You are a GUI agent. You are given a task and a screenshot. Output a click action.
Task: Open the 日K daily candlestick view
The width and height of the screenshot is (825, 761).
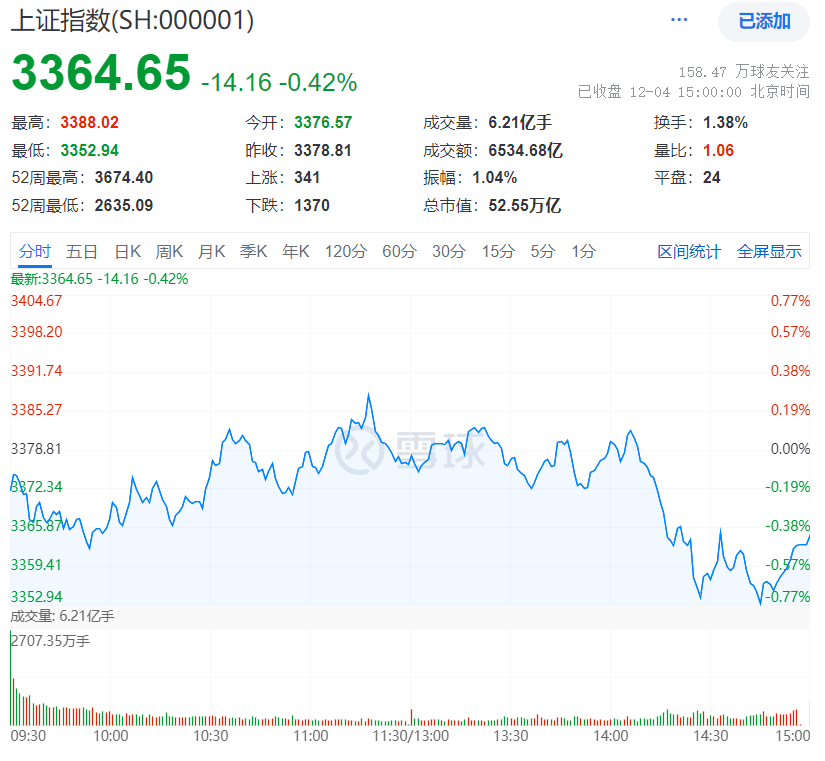(127, 252)
